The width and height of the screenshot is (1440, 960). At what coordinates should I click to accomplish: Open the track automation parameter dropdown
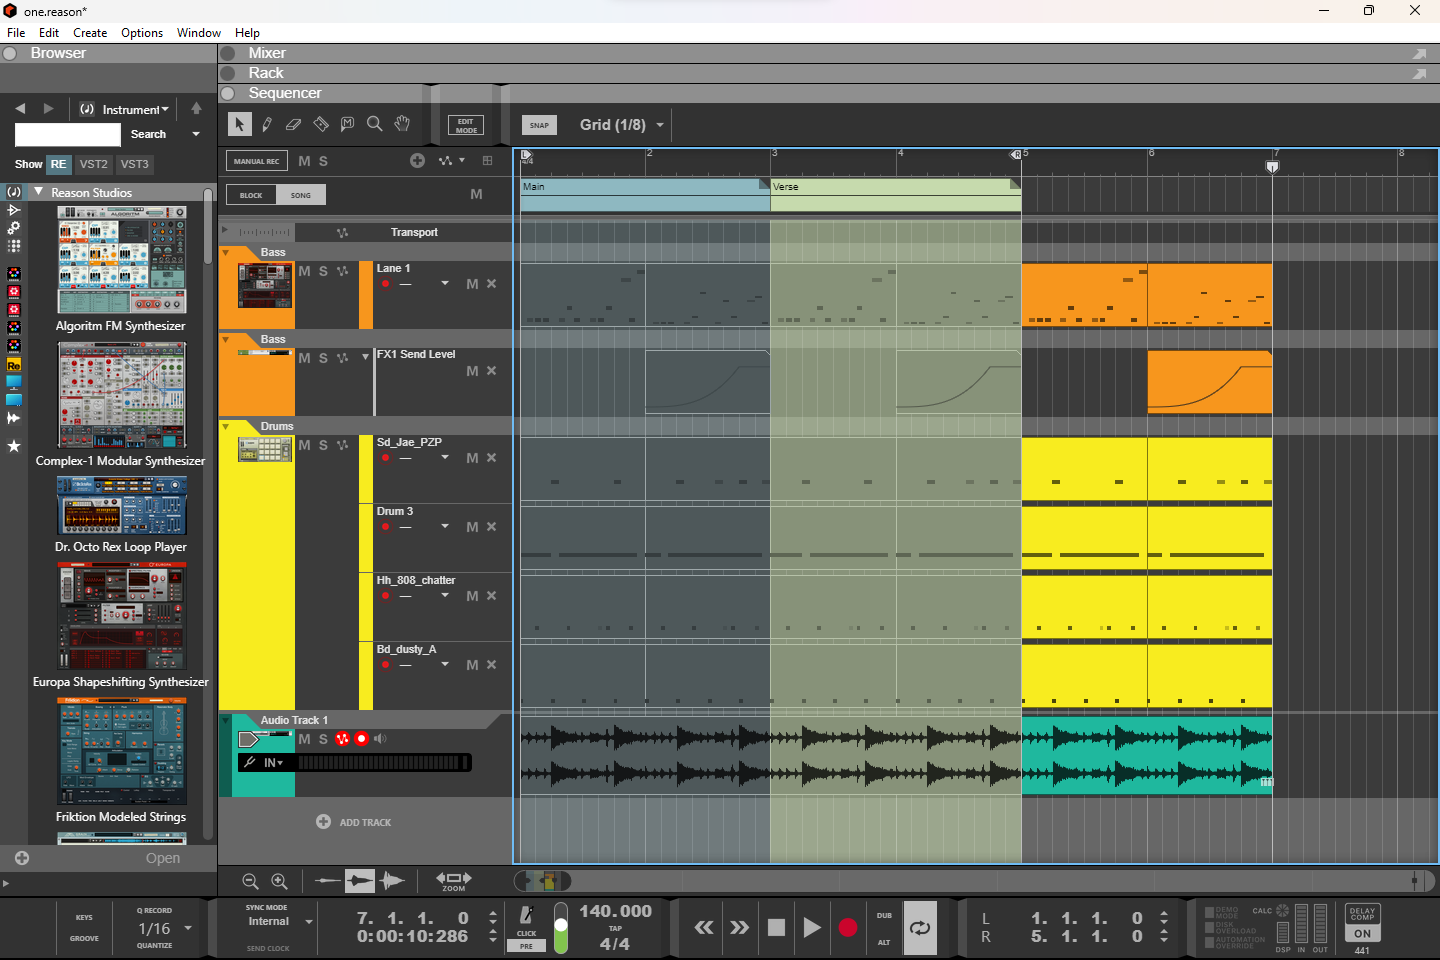click(x=451, y=160)
